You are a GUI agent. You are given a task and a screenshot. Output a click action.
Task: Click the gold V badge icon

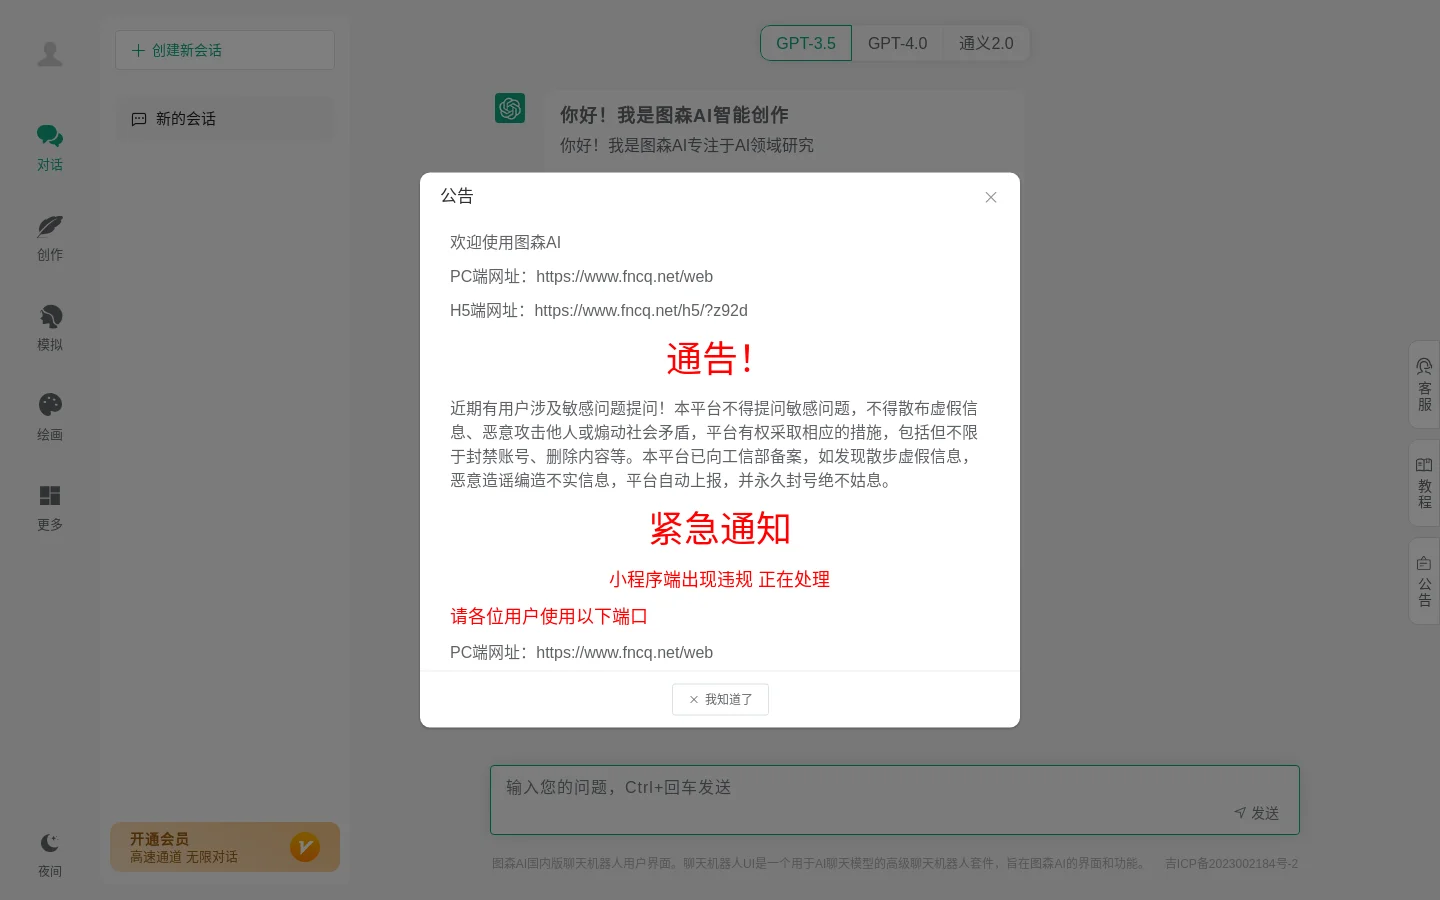[x=305, y=847]
